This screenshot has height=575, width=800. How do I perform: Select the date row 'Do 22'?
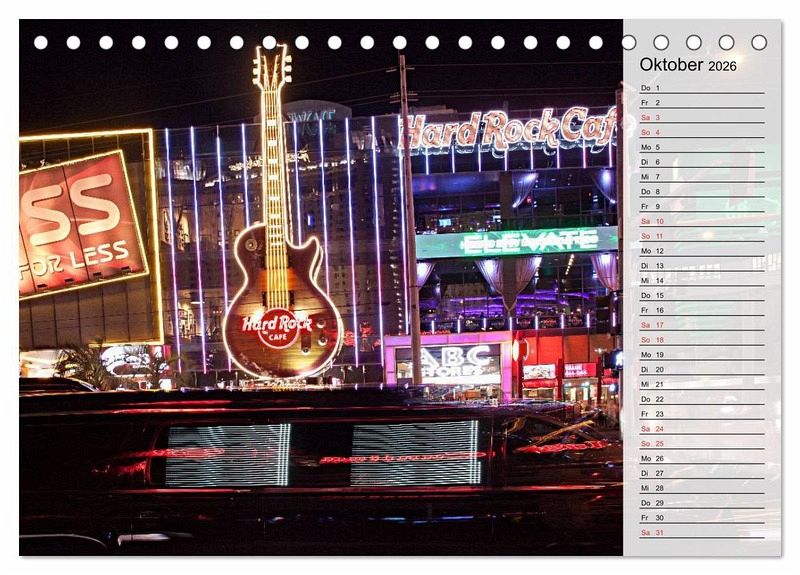[x=702, y=398]
